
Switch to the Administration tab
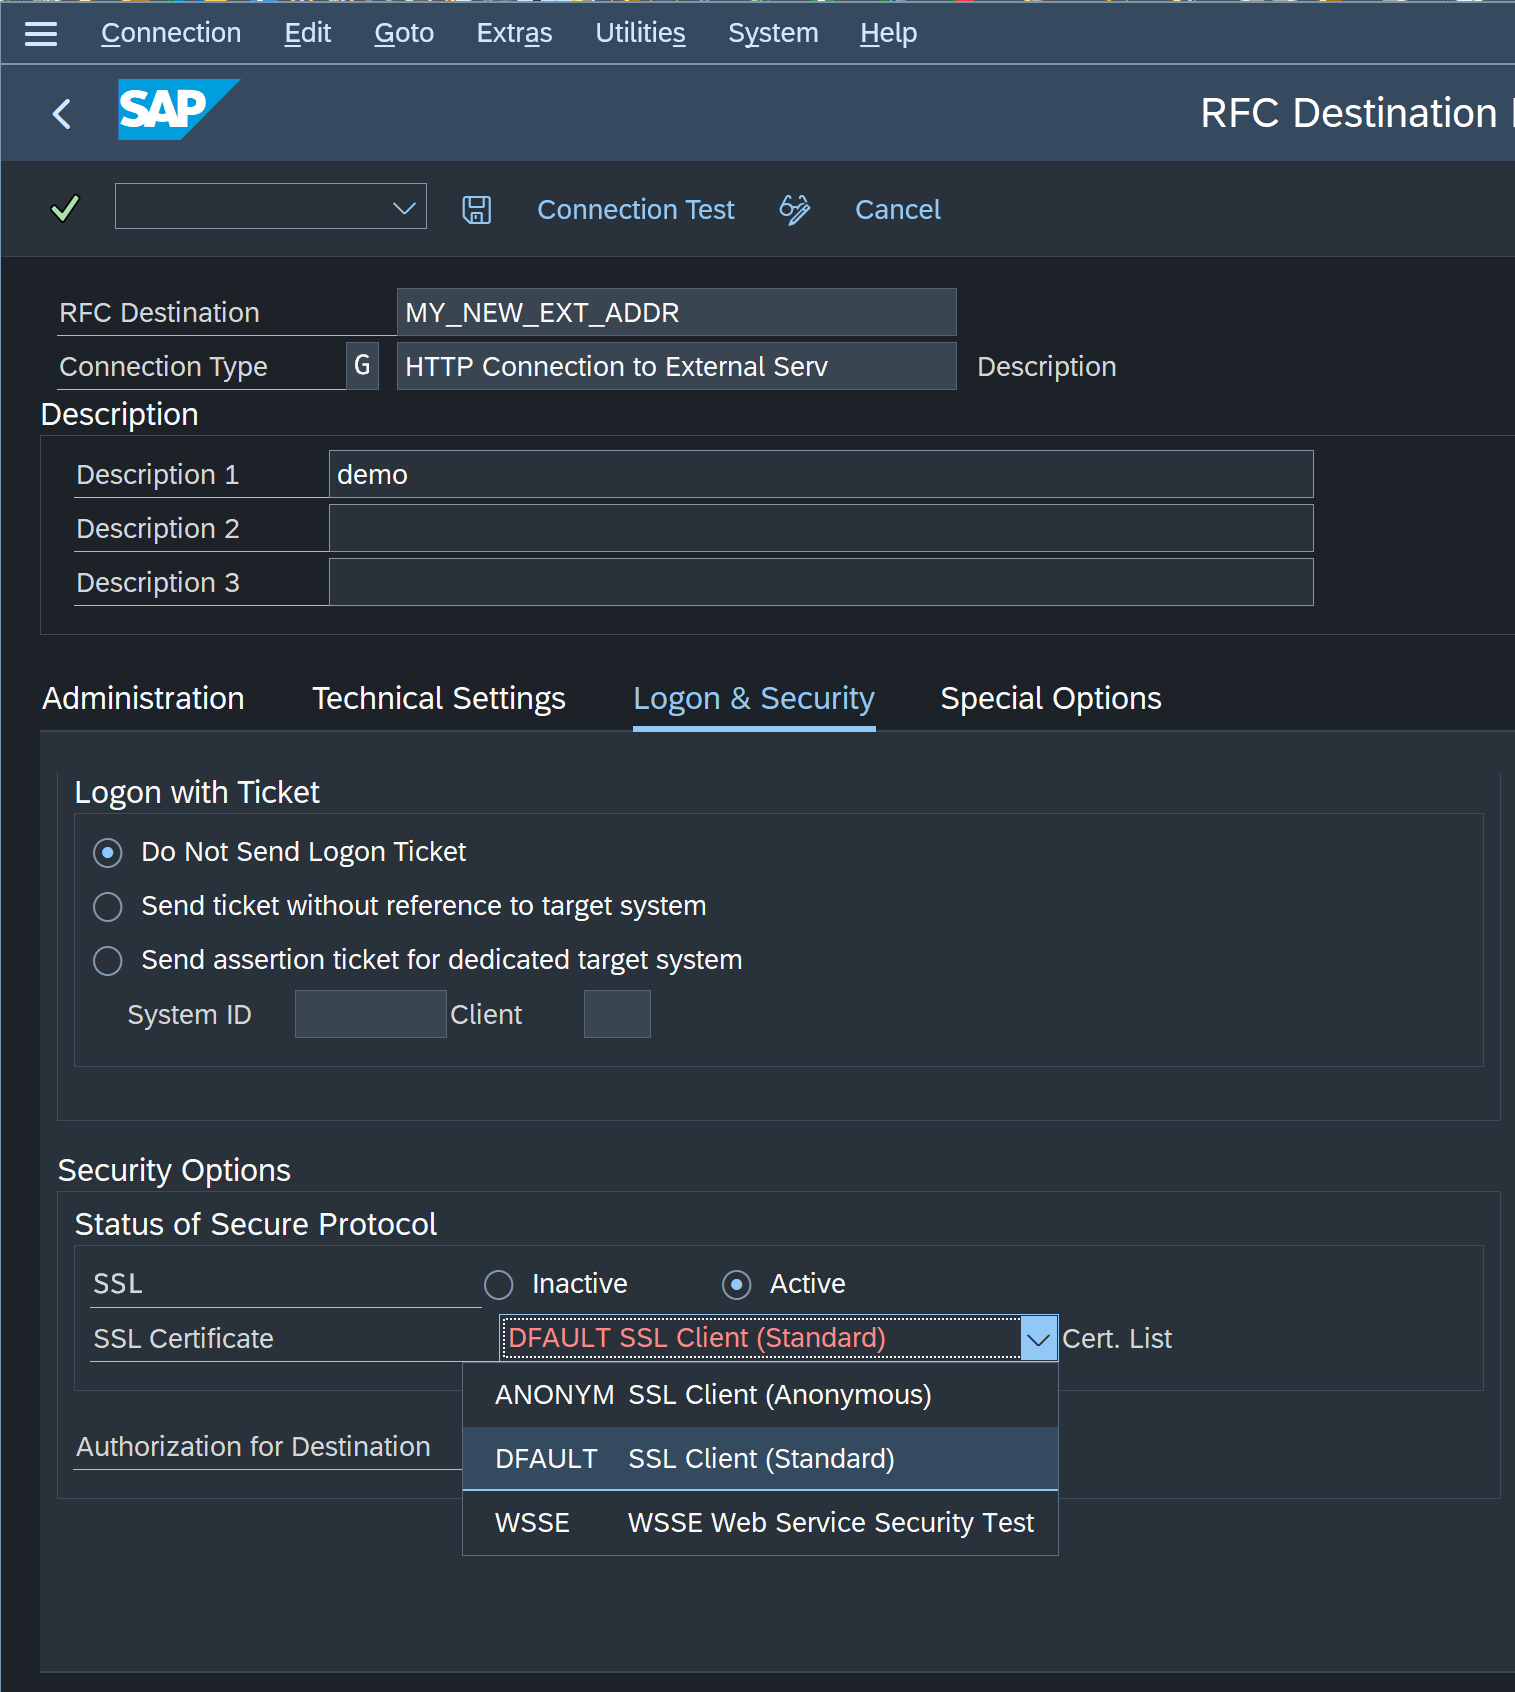[x=143, y=698]
